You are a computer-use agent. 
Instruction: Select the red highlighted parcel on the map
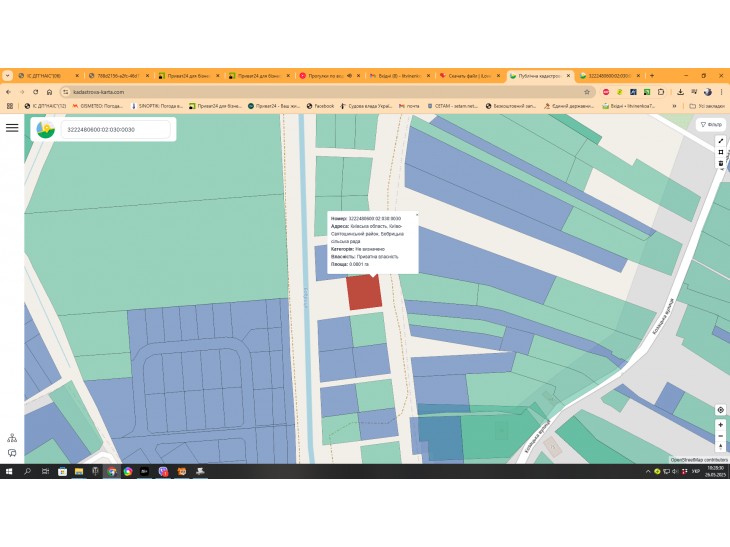(x=365, y=292)
